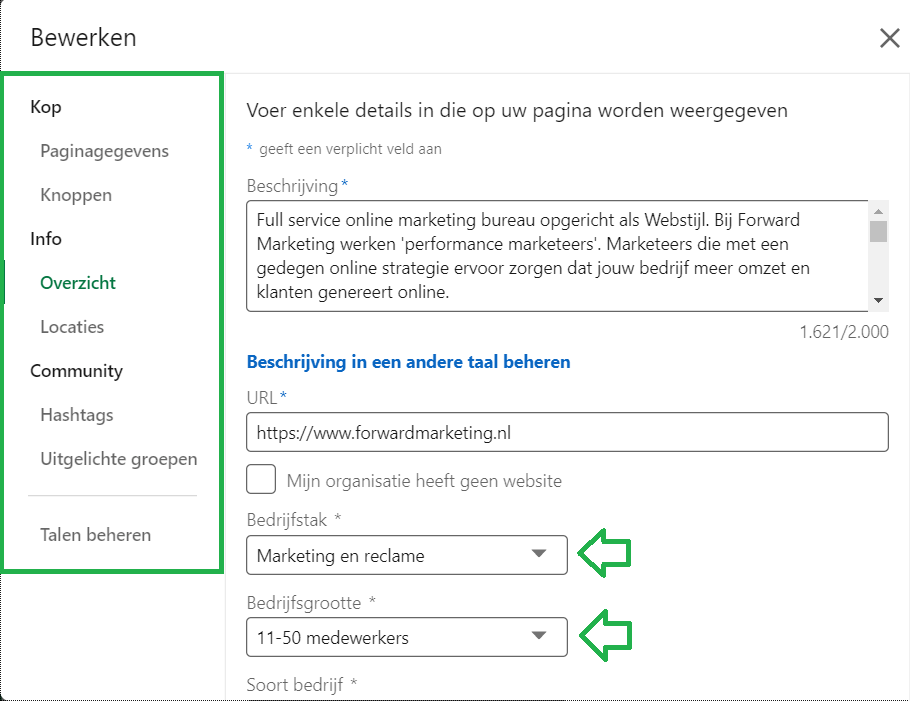The height and width of the screenshot is (701, 910).
Task: Navigate to the Knoppen section
Action: point(76,195)
